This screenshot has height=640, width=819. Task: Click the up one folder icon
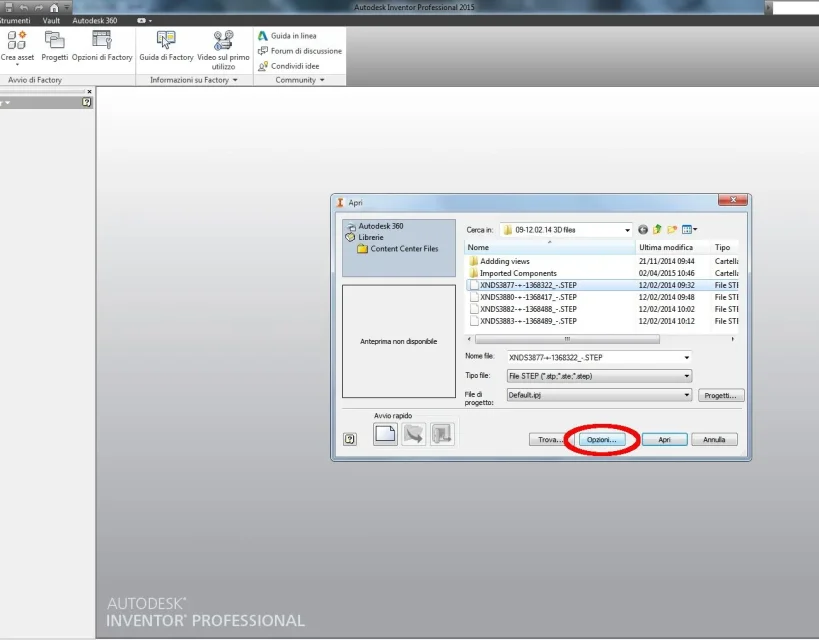pyautogui.click(x=657, y=229)
